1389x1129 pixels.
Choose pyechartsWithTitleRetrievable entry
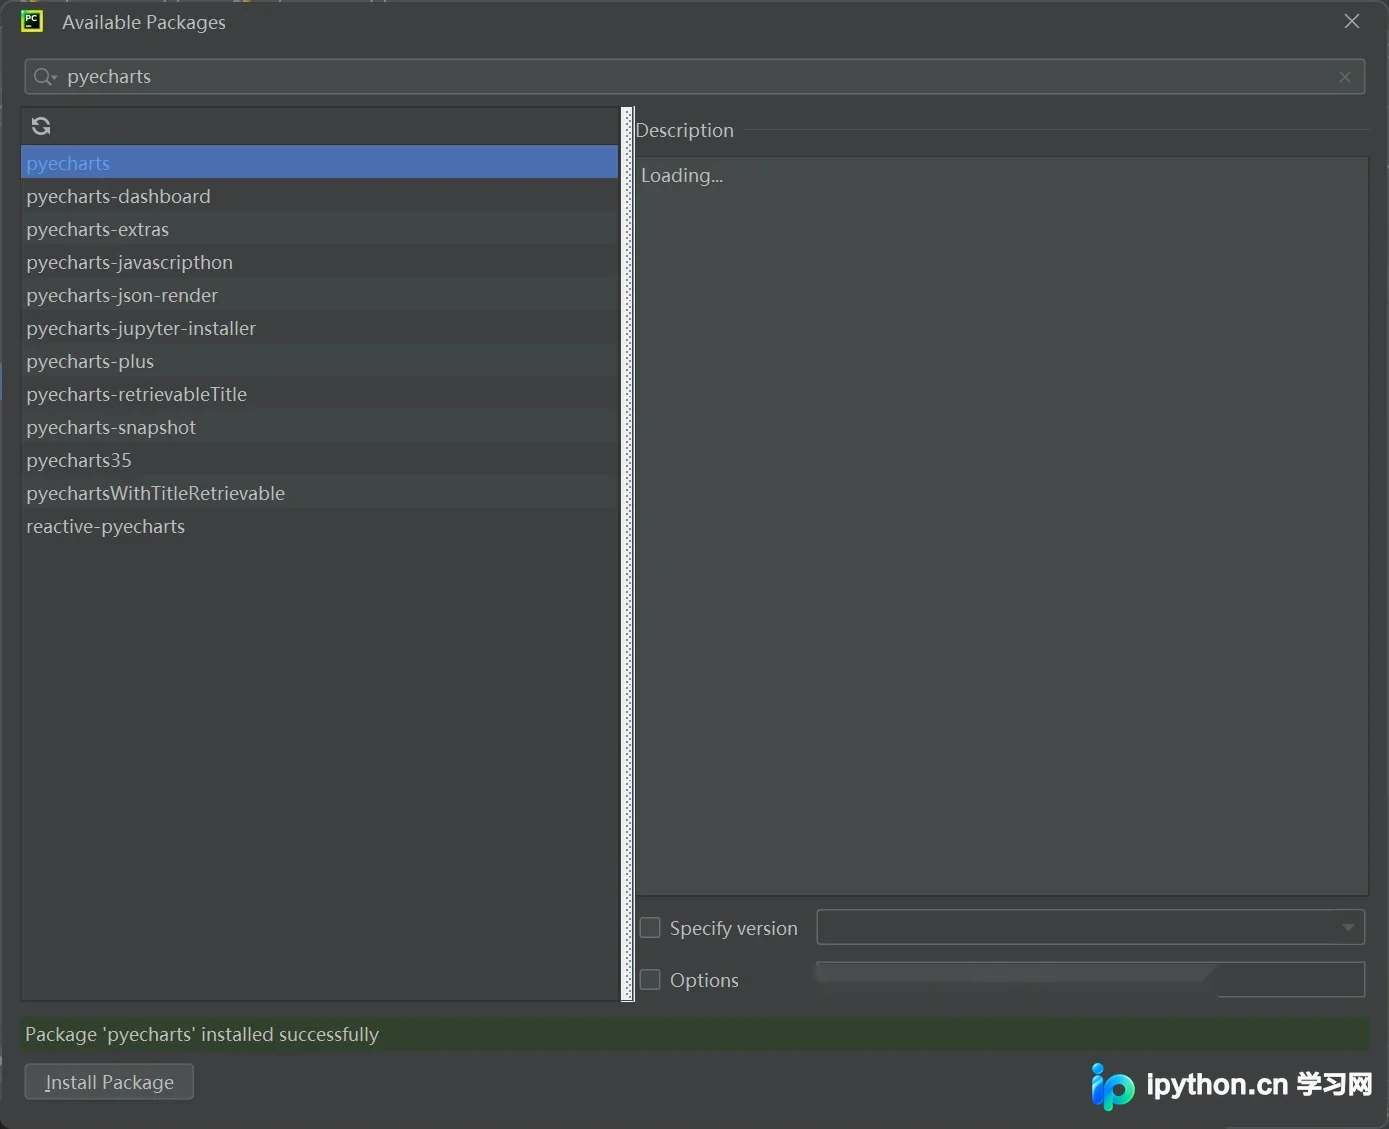[320, 493]
